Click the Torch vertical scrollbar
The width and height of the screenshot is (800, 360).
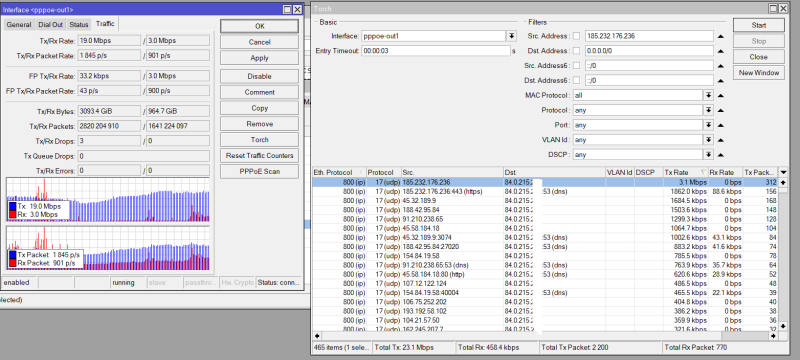(x=784, y=254)
